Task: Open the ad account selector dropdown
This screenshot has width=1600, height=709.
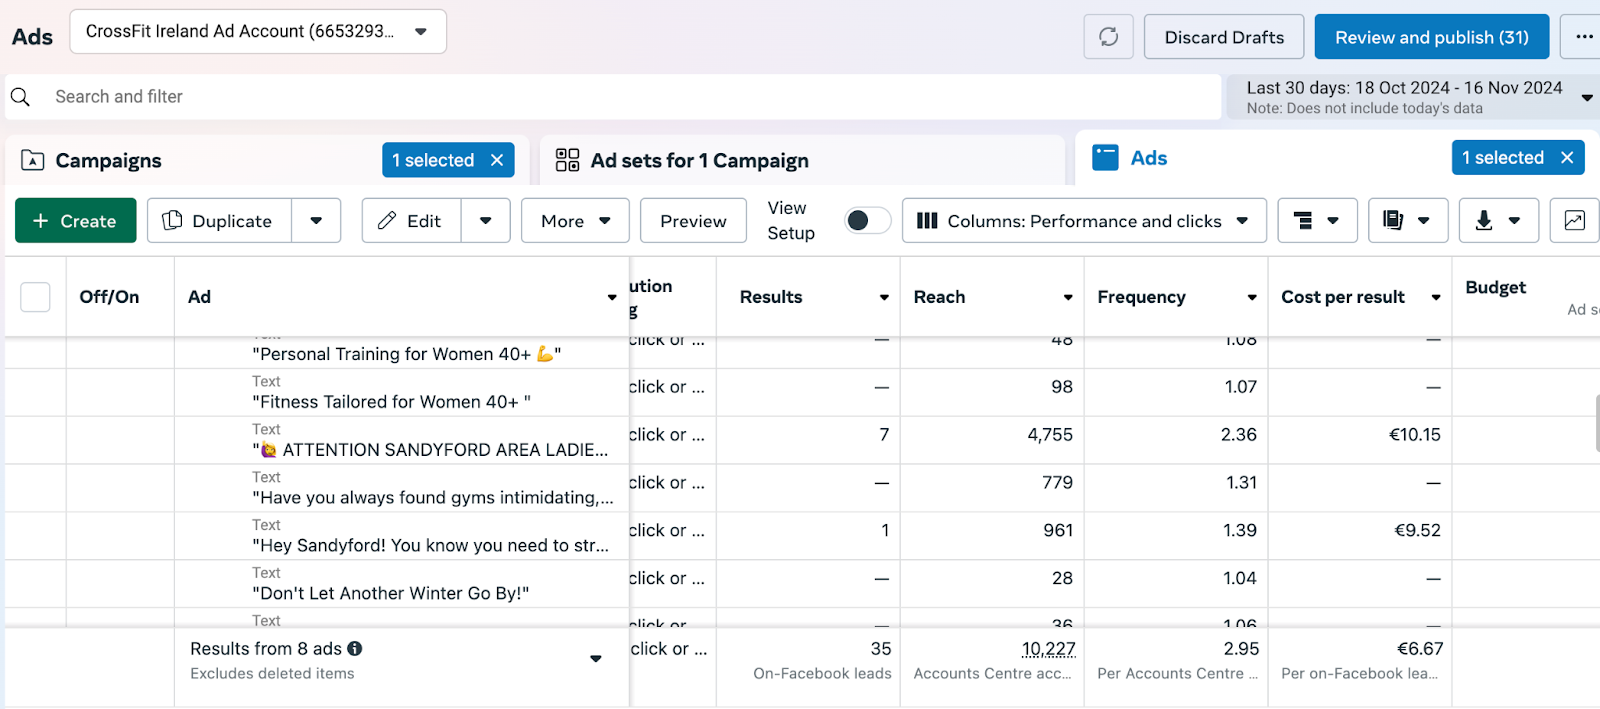Action: [258, 32]
